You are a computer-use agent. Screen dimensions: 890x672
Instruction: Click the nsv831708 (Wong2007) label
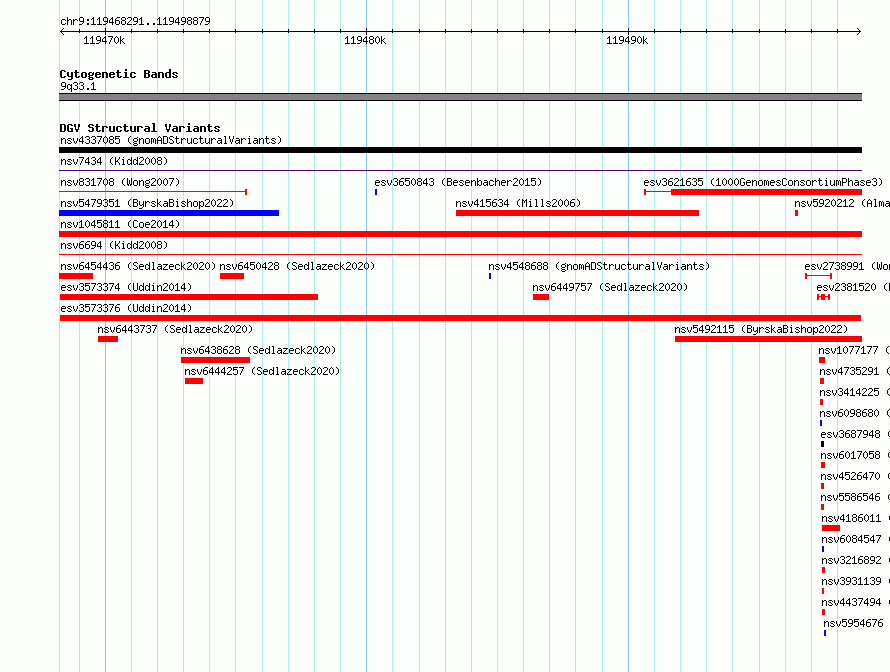pos(120,182)
